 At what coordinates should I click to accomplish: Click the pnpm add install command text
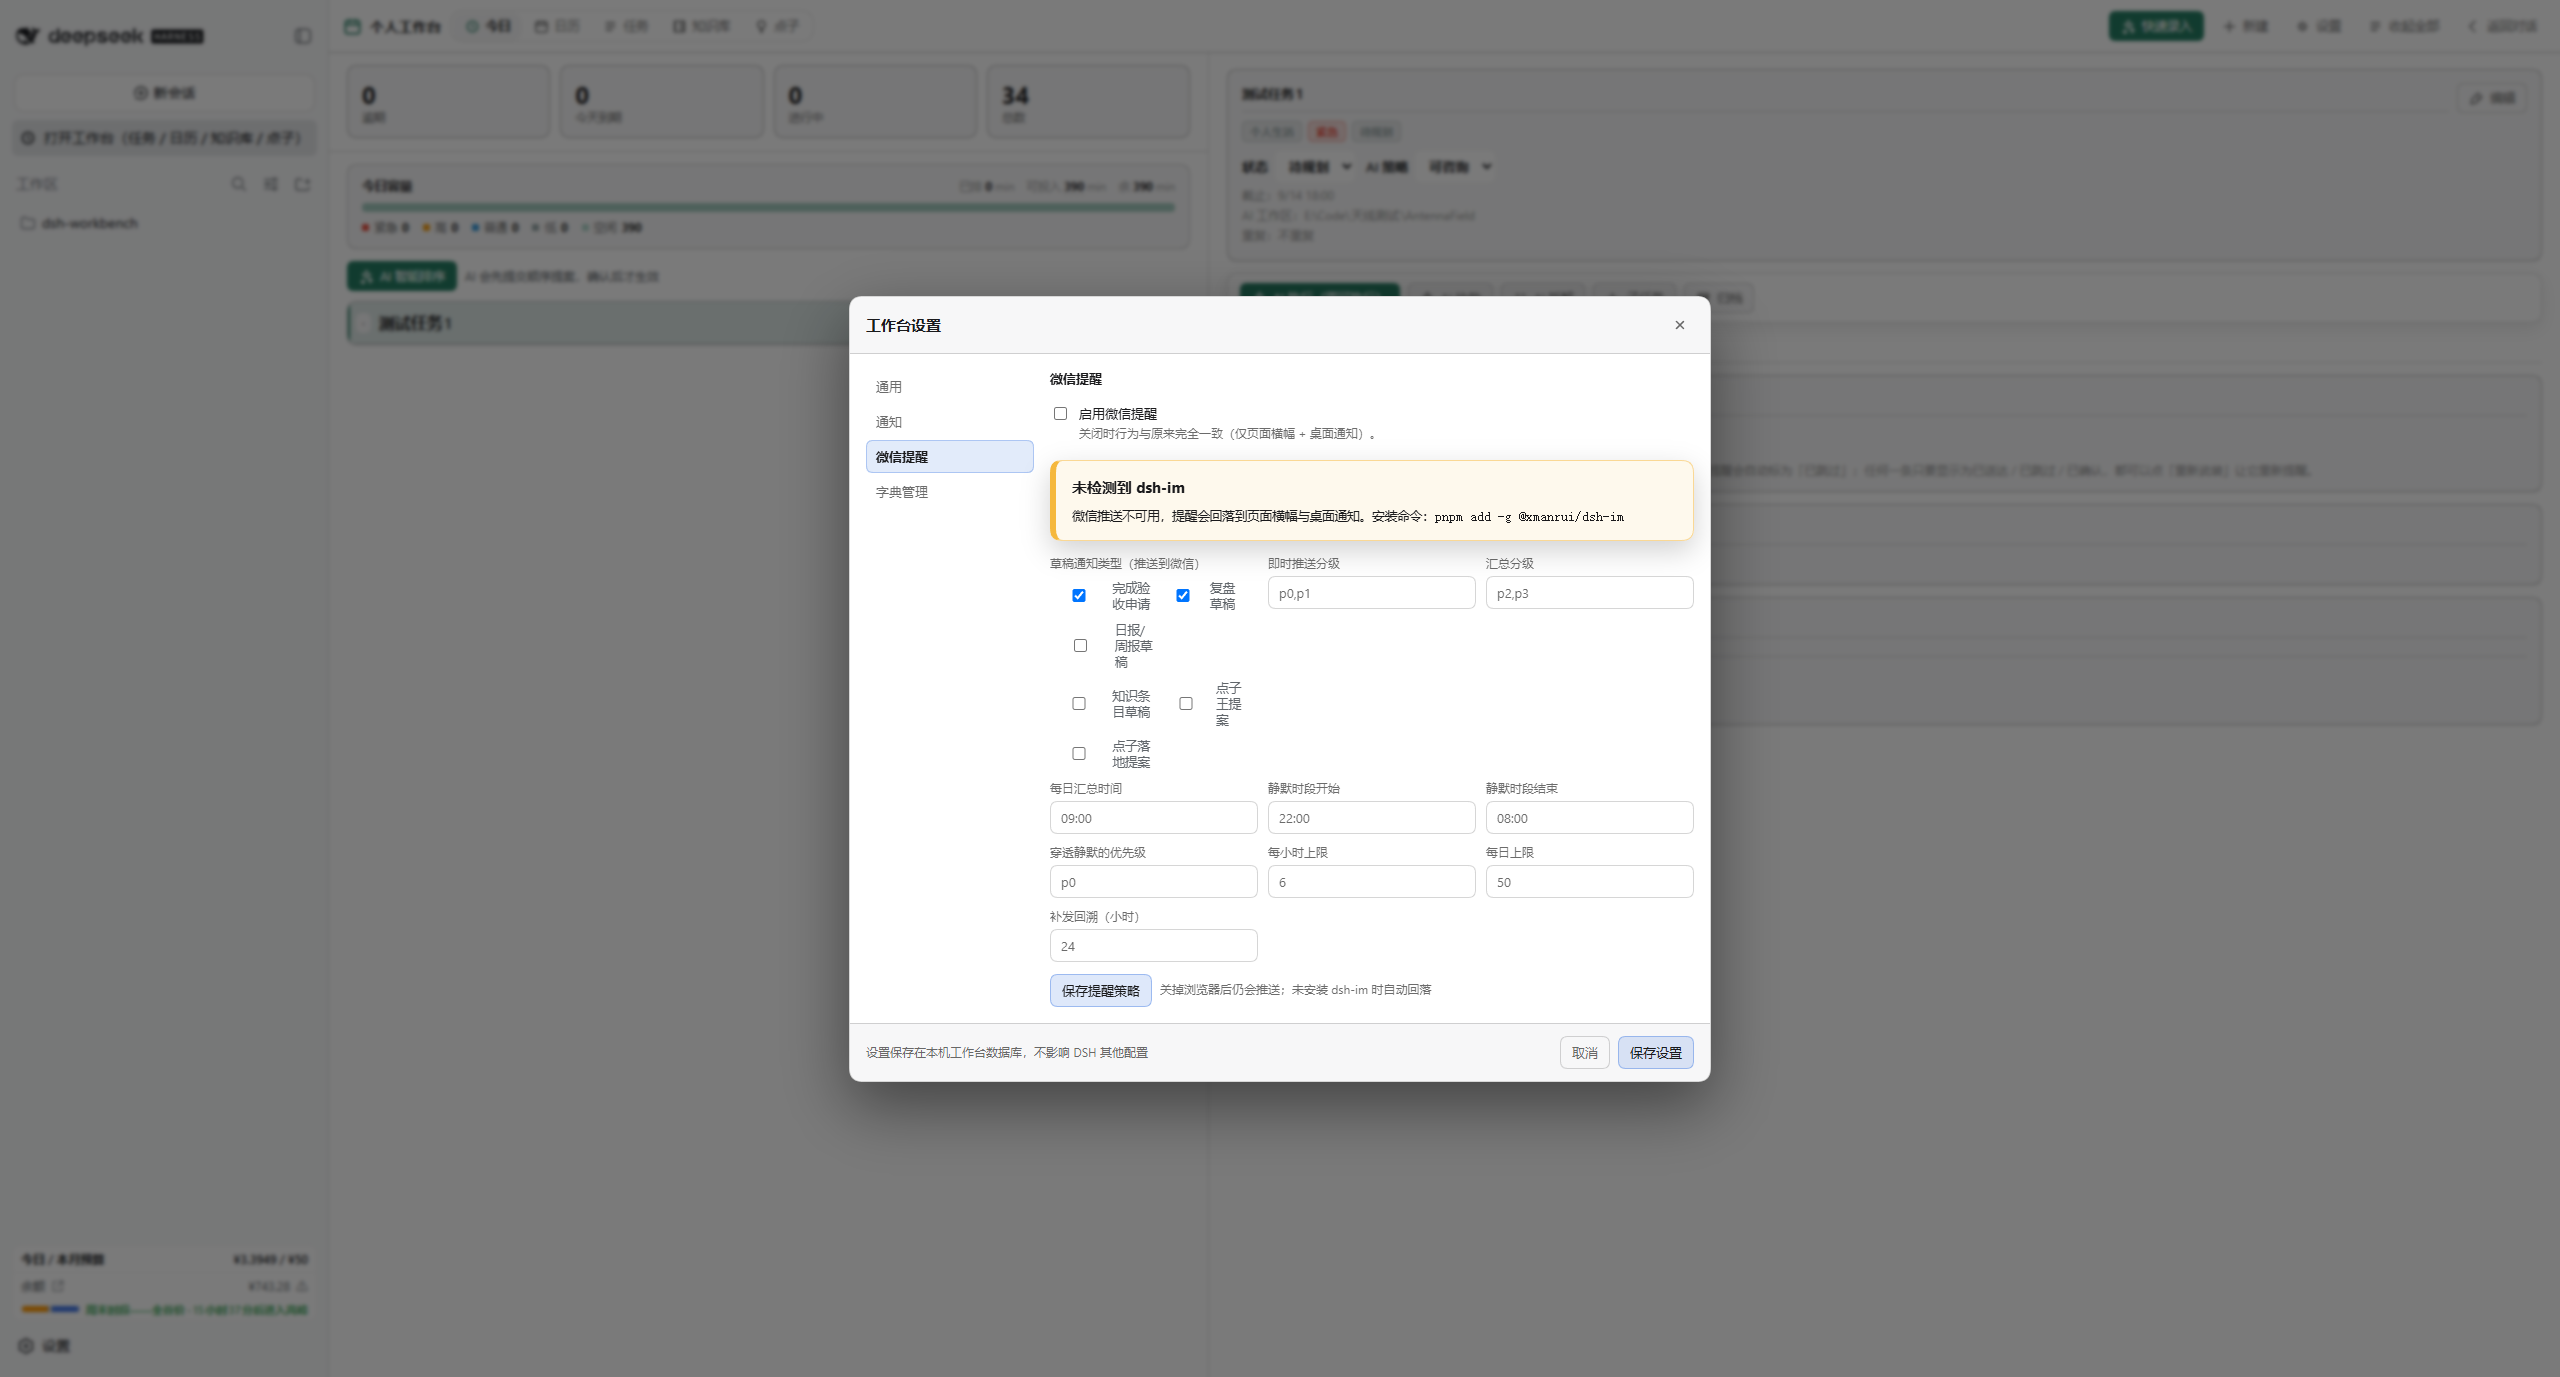tap(1529, 517)
